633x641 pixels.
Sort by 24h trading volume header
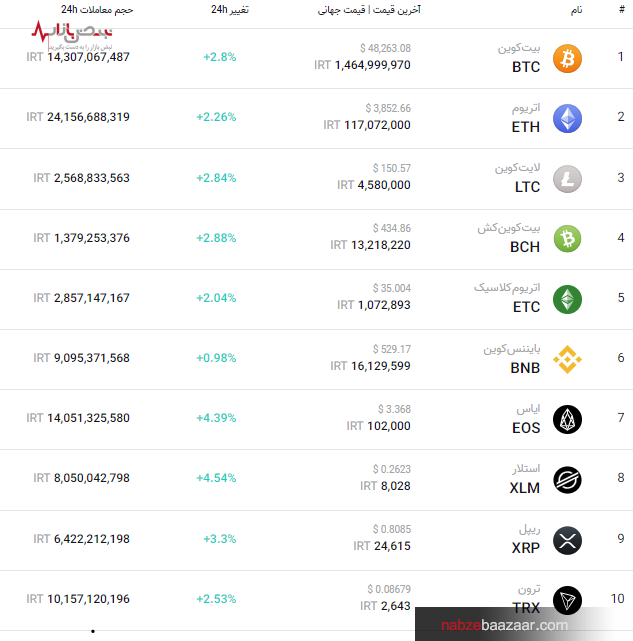pos(97,9)
